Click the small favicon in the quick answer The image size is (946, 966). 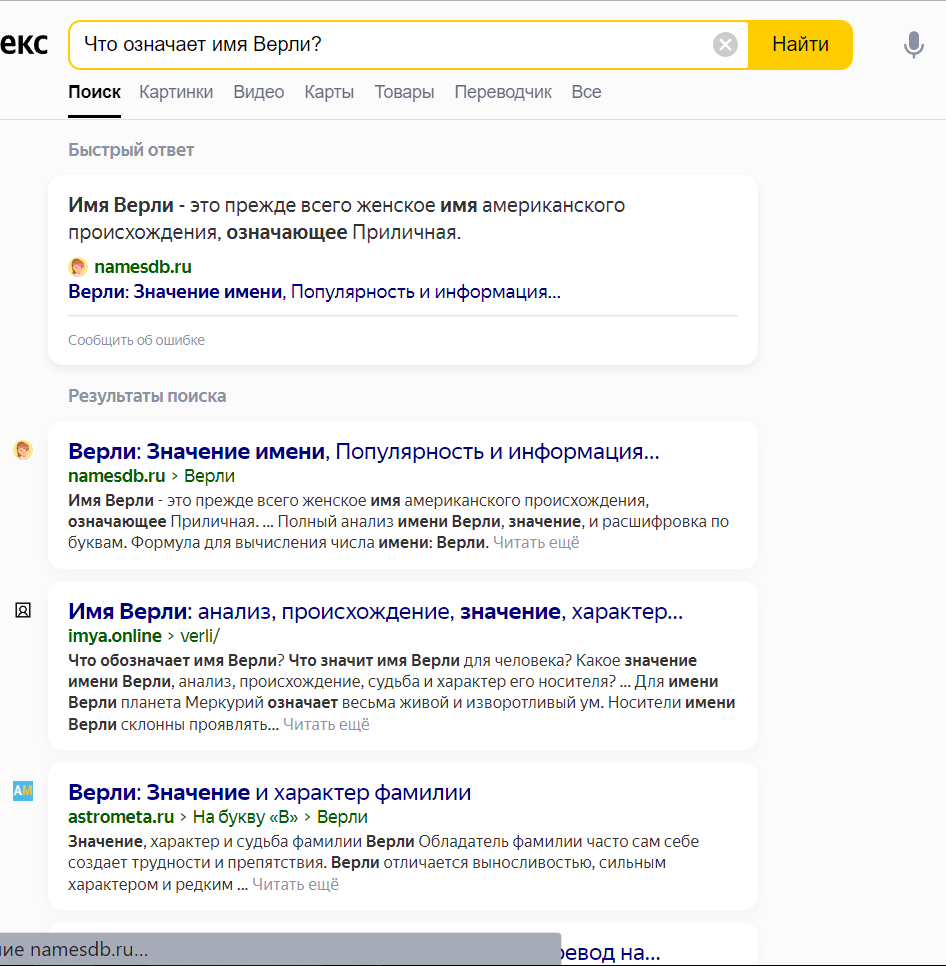click(x=78, y=267)
